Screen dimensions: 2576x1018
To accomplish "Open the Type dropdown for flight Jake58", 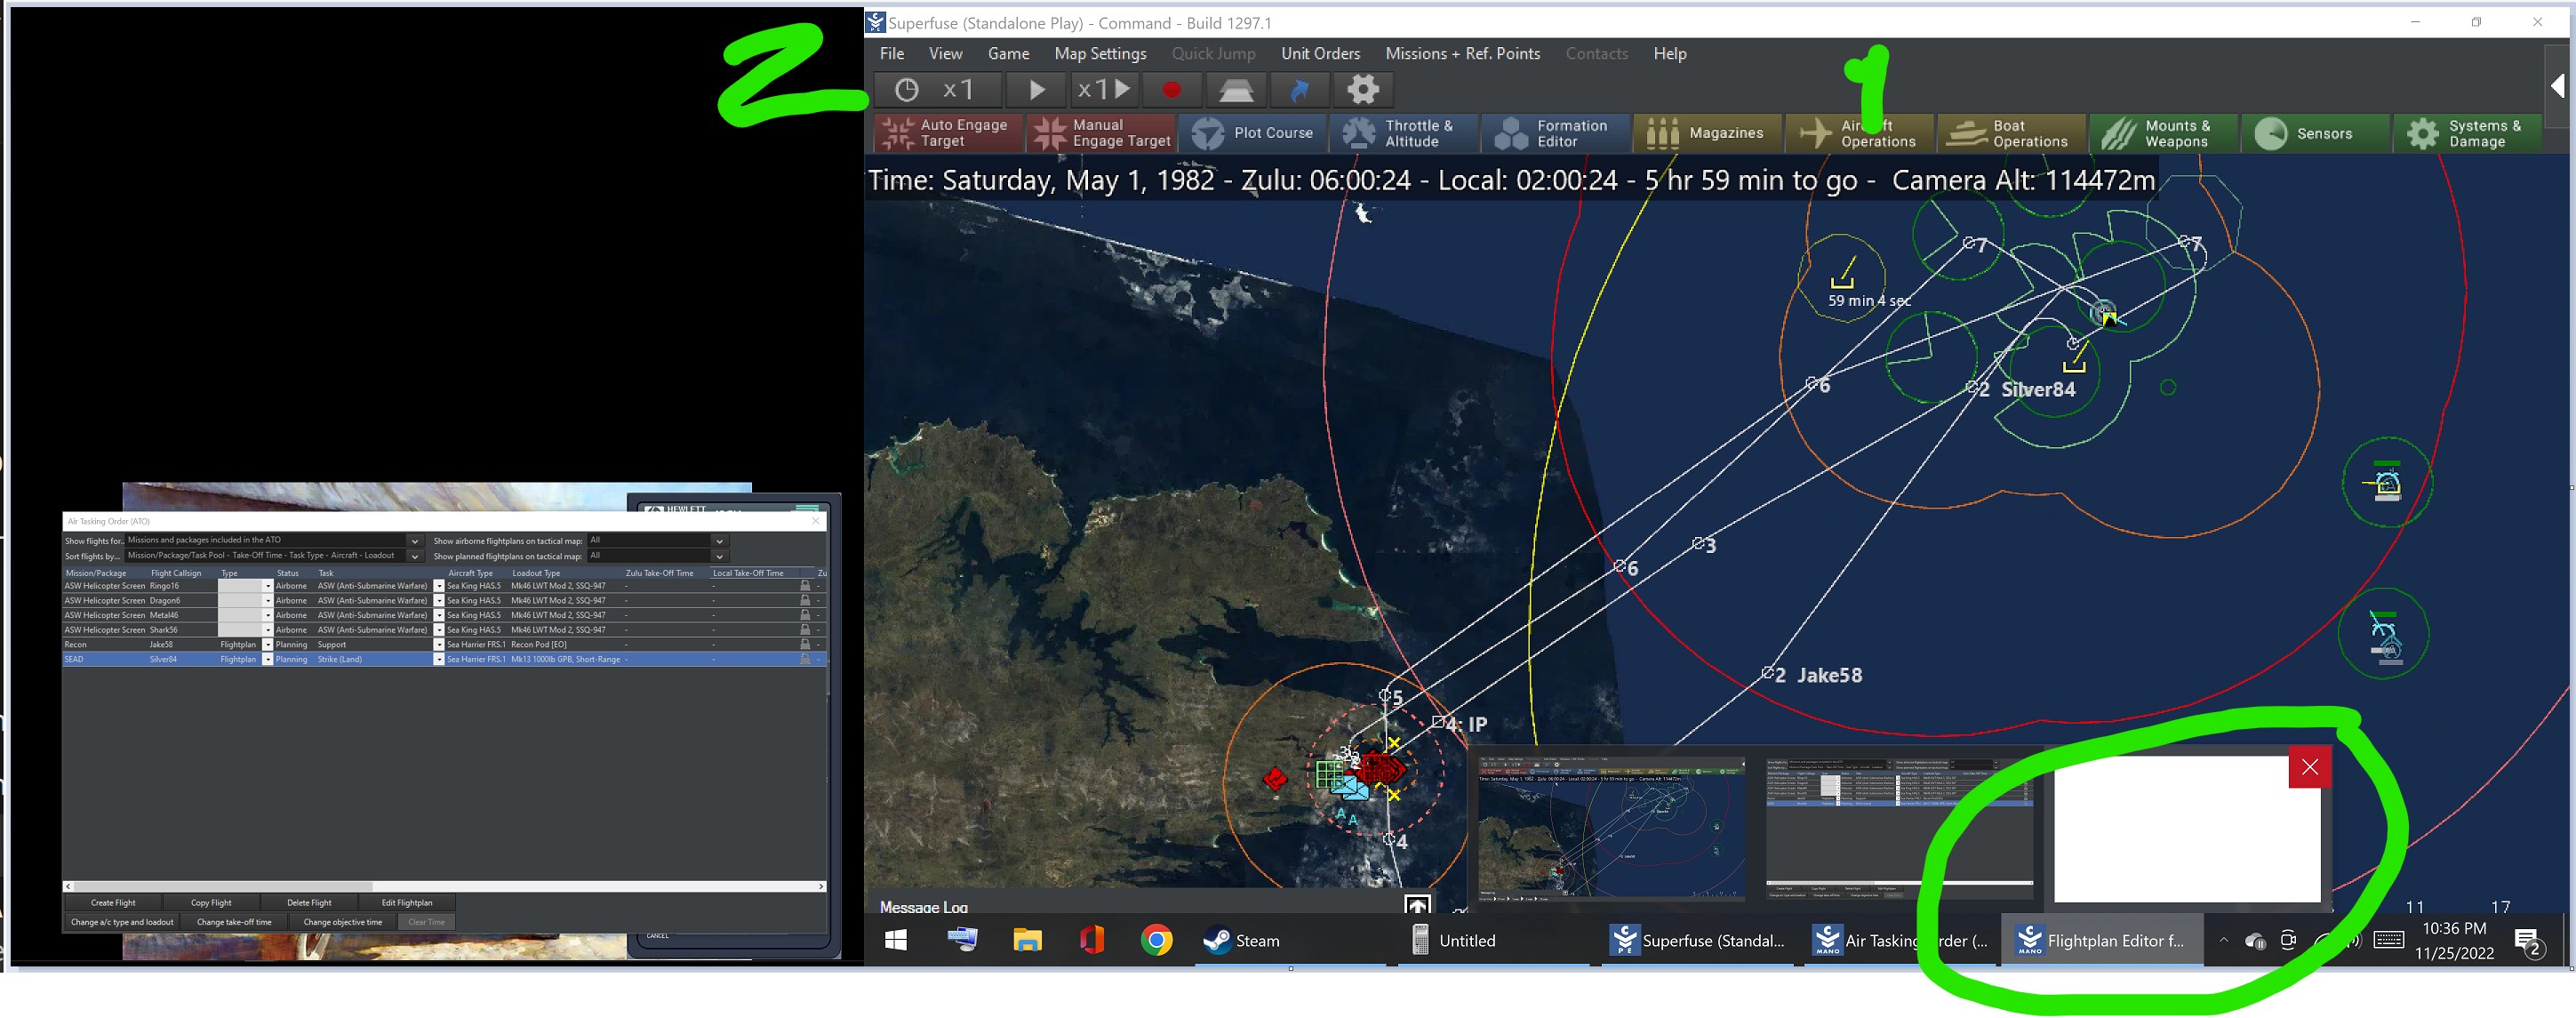I will 267,645.
